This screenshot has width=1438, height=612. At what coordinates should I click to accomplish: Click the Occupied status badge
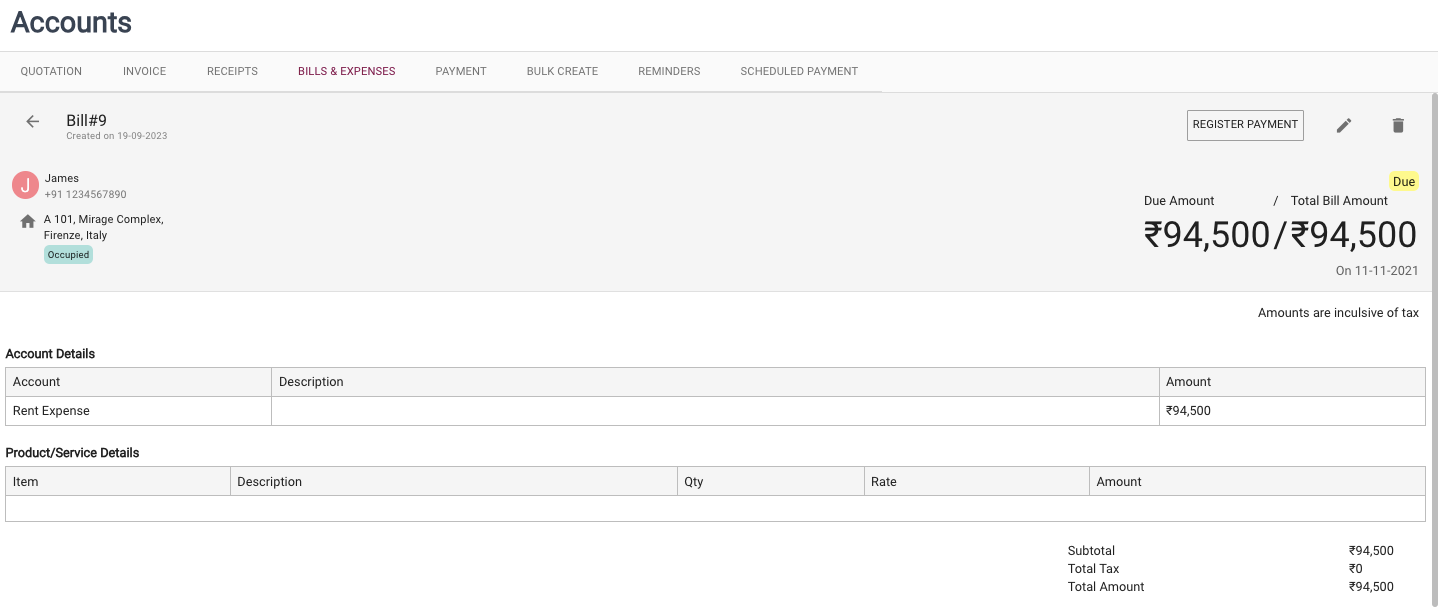click(68, 255)
